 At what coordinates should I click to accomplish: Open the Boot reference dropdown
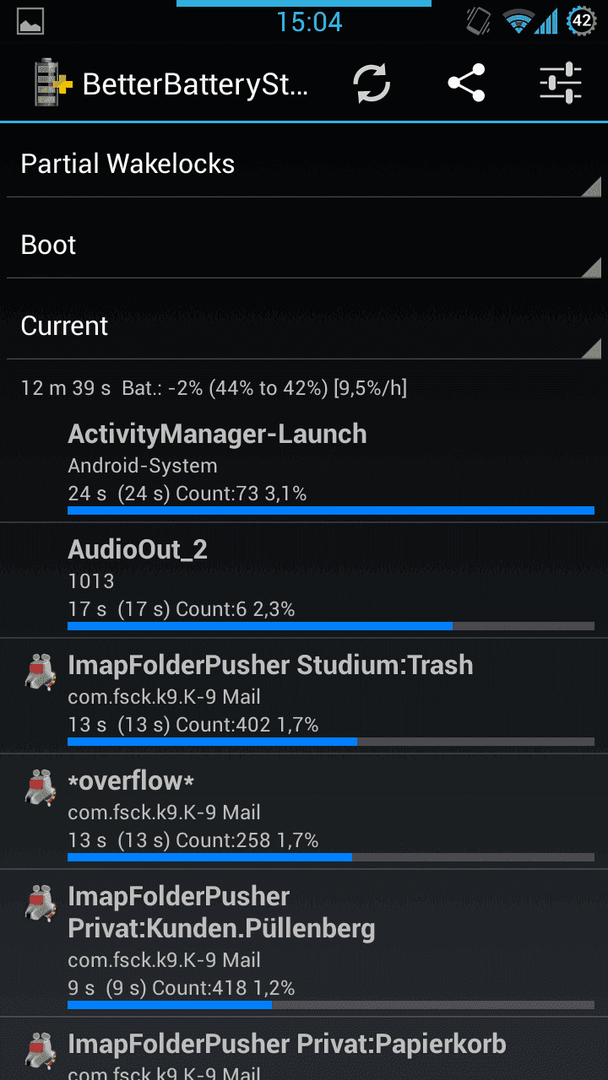pyautogui.click(x=304, y=246)
